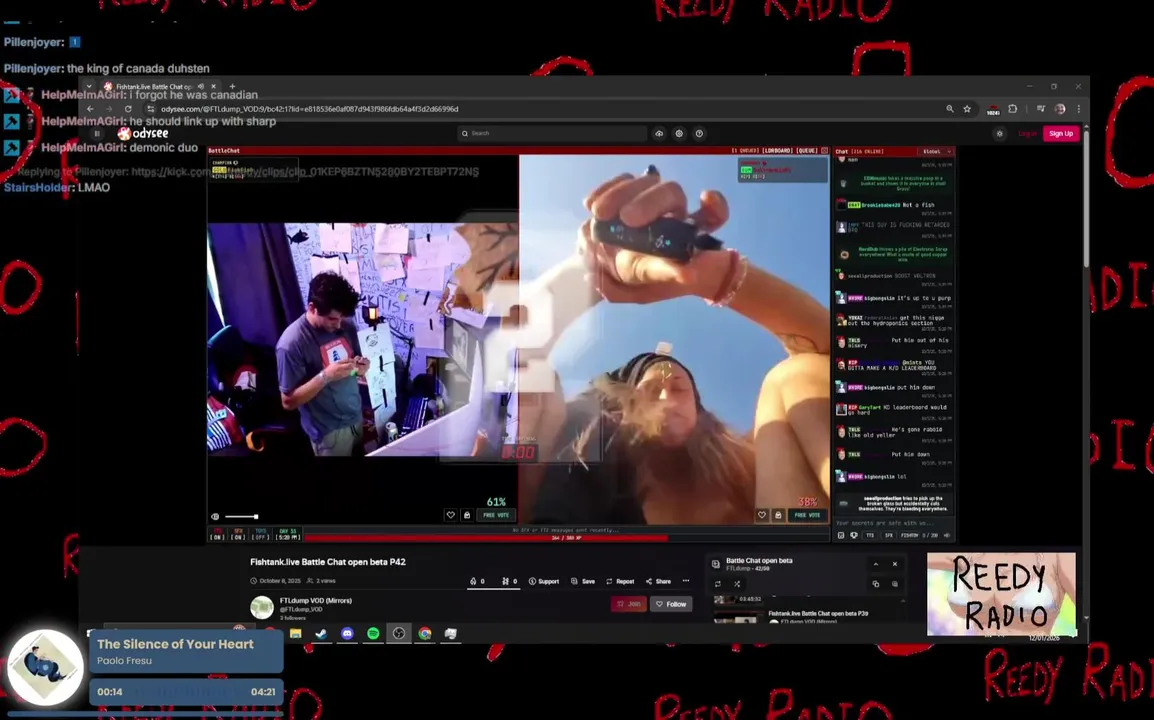Image resolution: width=1154 pixels, height=720 pixels.
Task: Click the Odysee search field
Action: (552, 133)
